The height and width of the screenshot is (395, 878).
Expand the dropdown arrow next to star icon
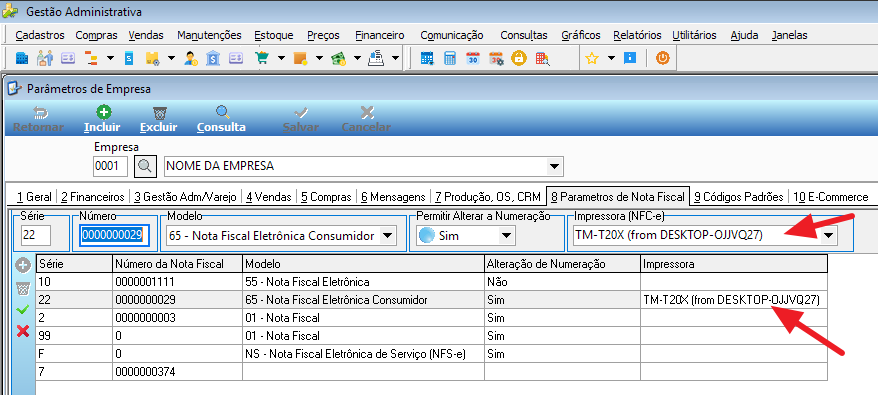tap(611, 58)
